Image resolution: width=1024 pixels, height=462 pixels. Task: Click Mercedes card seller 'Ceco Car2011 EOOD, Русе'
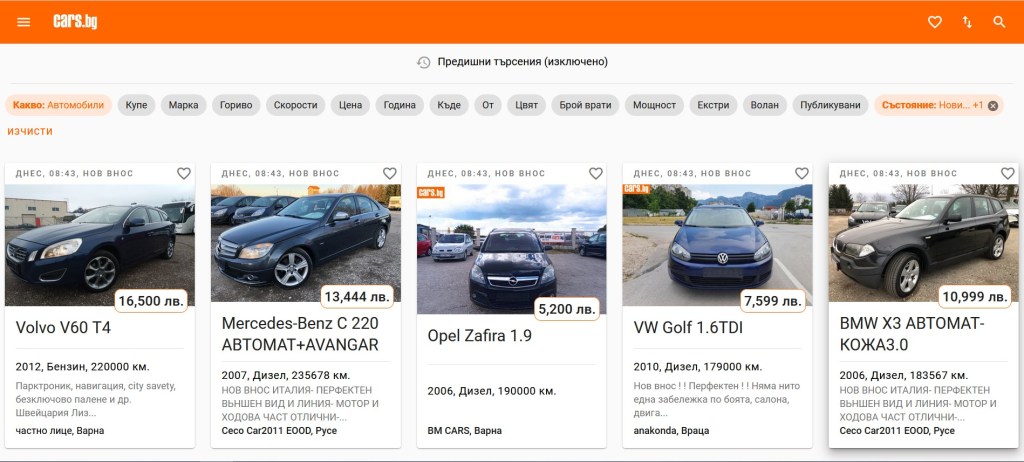pos(280,431)
